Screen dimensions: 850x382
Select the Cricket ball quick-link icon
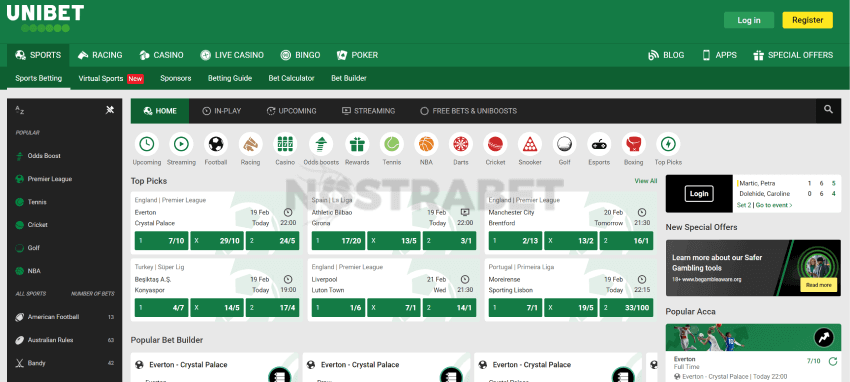tap(495, 144)
